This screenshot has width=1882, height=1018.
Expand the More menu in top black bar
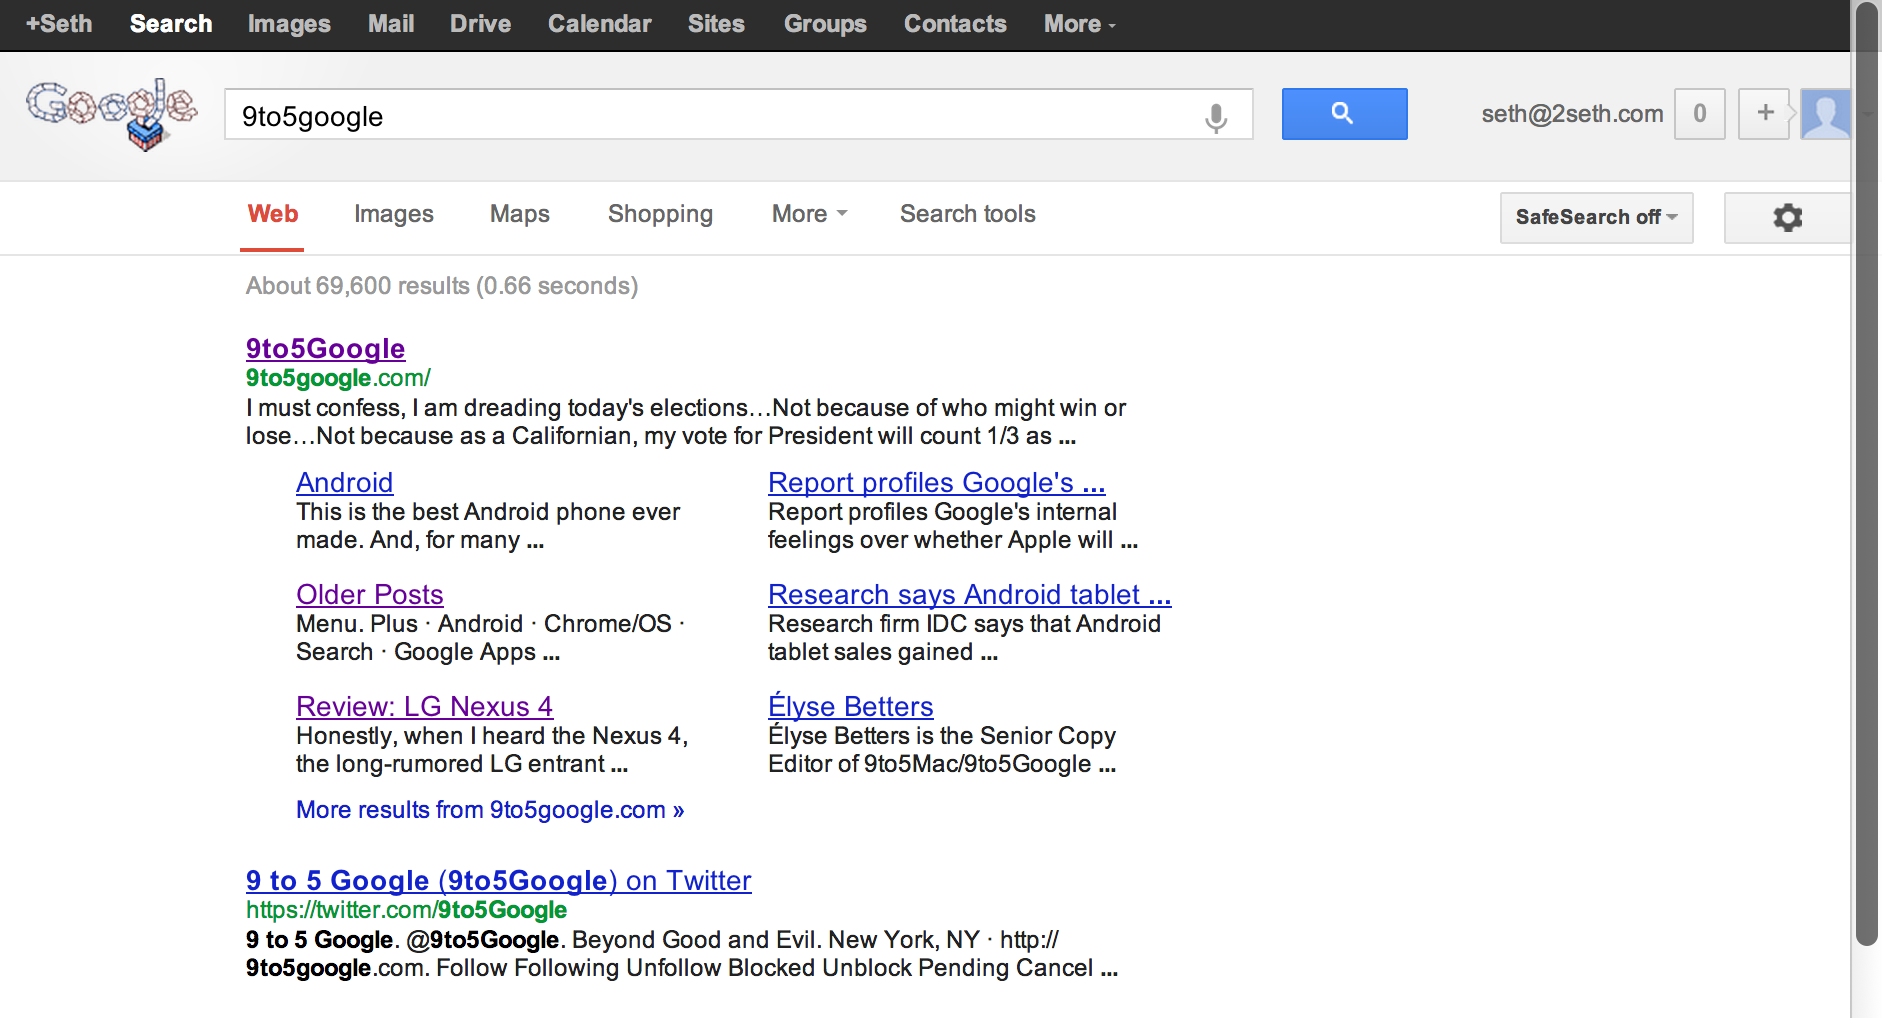(1079, 24)
